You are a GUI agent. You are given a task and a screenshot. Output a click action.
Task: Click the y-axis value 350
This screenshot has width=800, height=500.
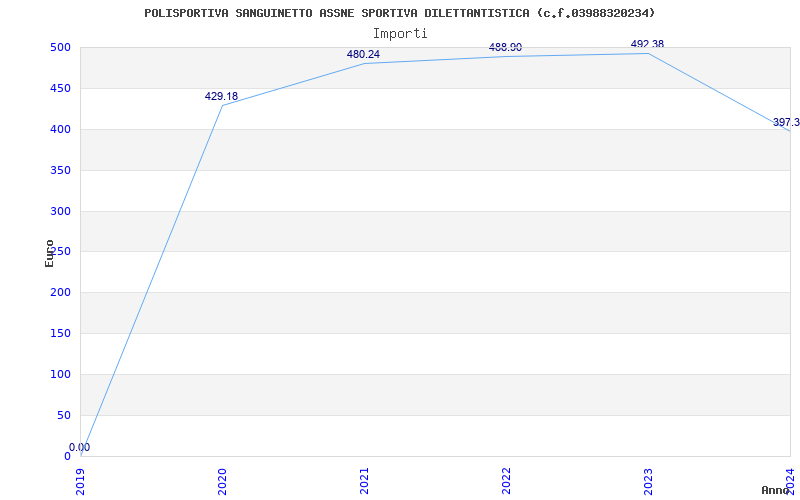pyautogui.click(x=60, y=170)
